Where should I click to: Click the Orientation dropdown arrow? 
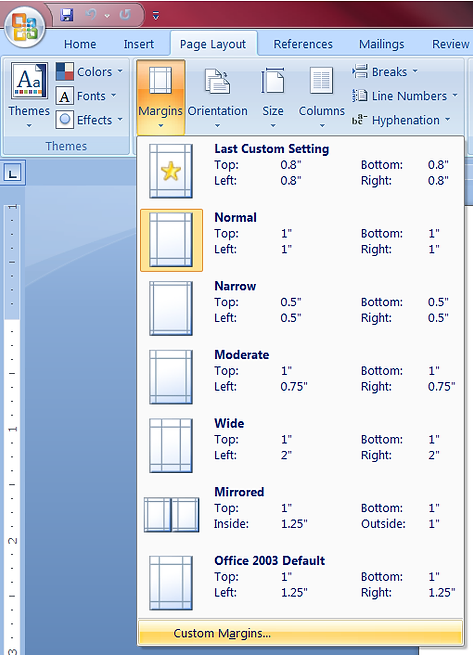click(x=217, y=125)
